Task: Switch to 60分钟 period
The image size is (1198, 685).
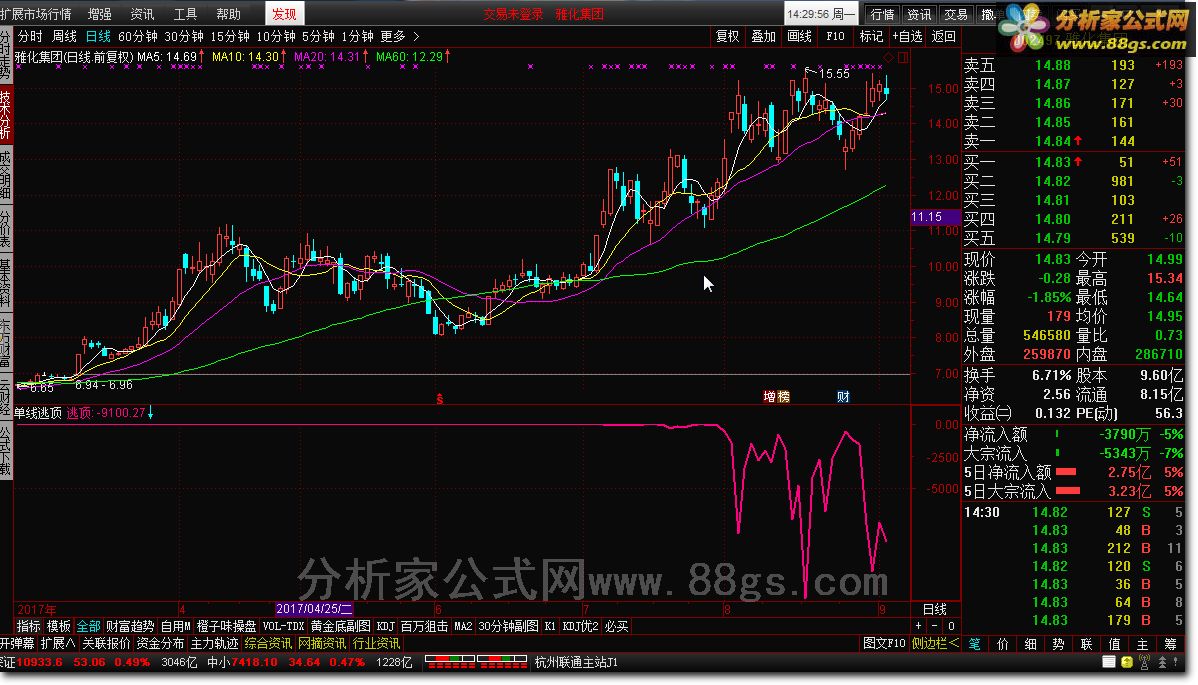Action: tap(138, 36)
